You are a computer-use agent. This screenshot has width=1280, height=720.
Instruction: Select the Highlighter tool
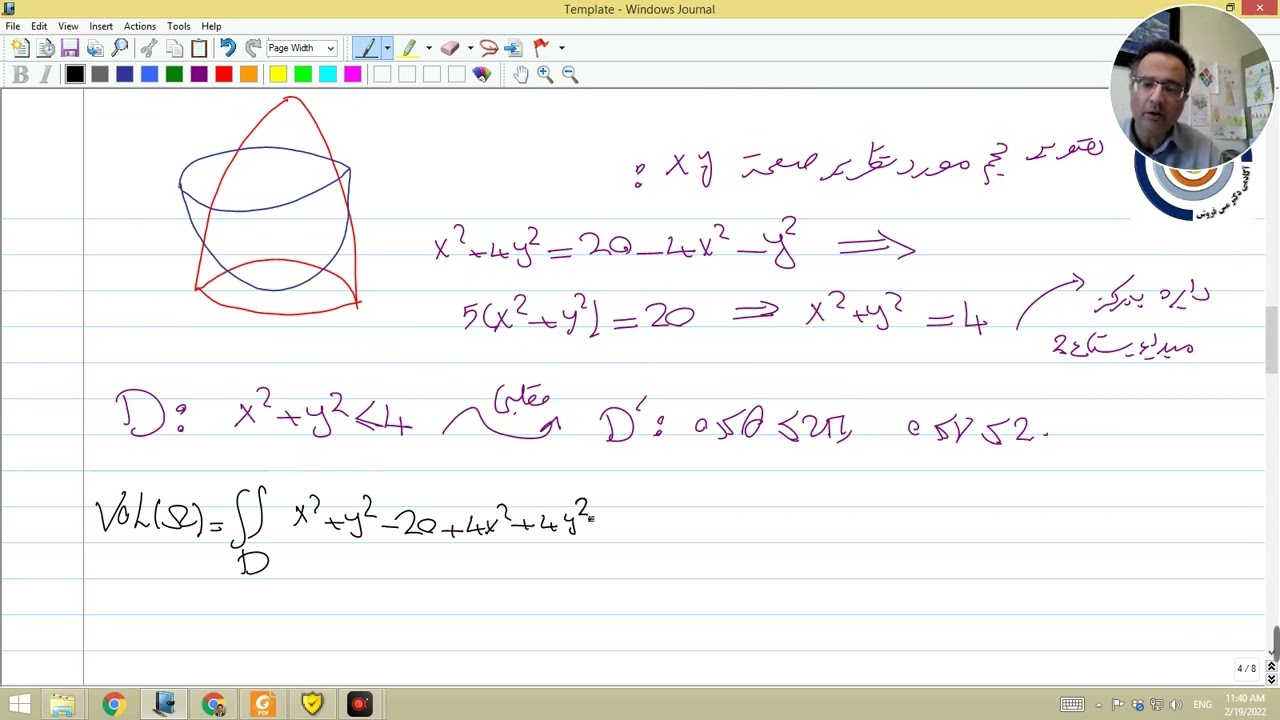409,48
